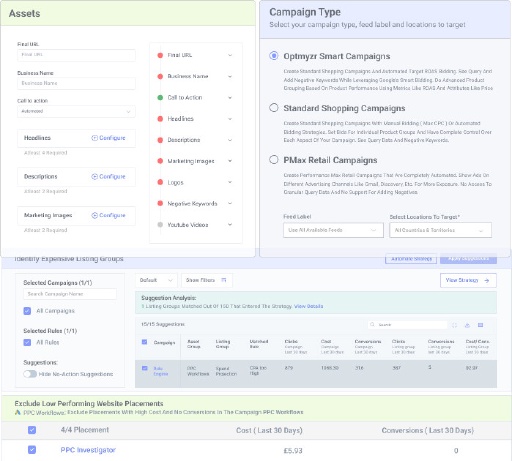Open the PPC Investigator placement link
Screen dimensions: 512x461
coord(88,450)
